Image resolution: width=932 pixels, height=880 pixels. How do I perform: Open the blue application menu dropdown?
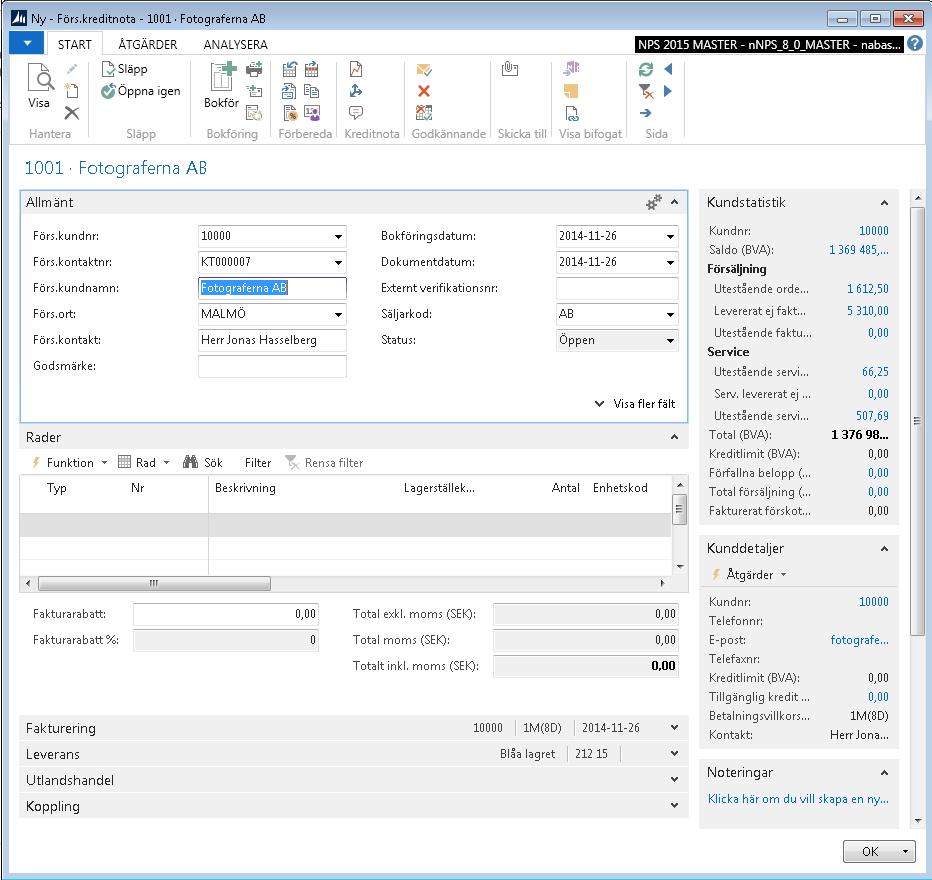click(27, 43)
